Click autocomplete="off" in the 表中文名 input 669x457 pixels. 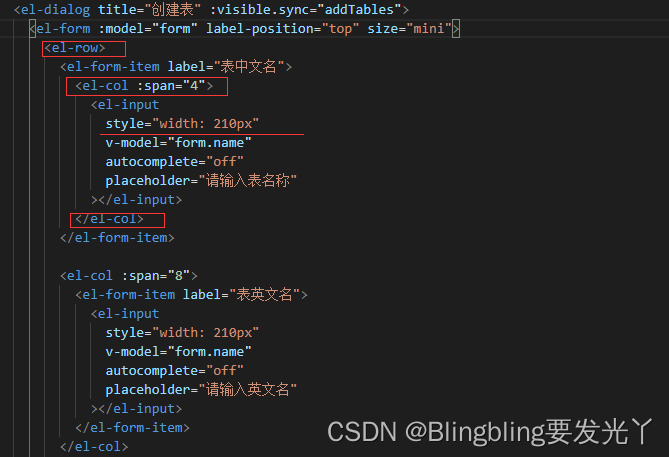pyautogui.click(x=175, y=162)
